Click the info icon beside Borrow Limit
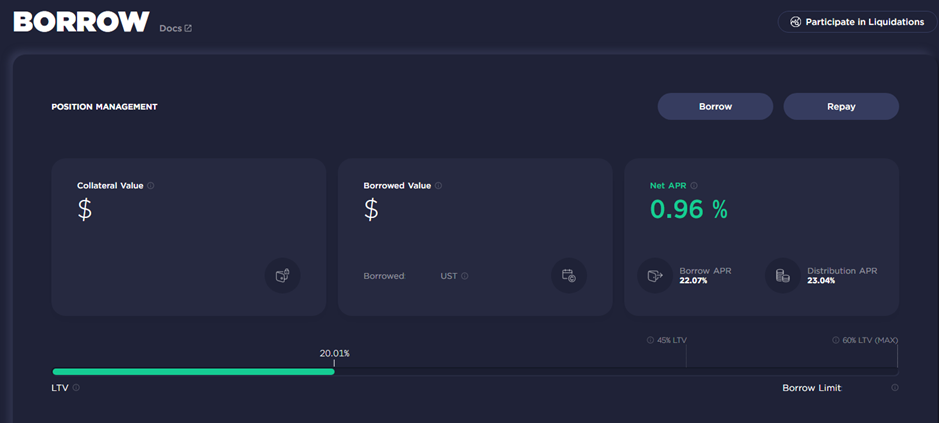Viewport: 939px width, 423px height. [895, 388]
